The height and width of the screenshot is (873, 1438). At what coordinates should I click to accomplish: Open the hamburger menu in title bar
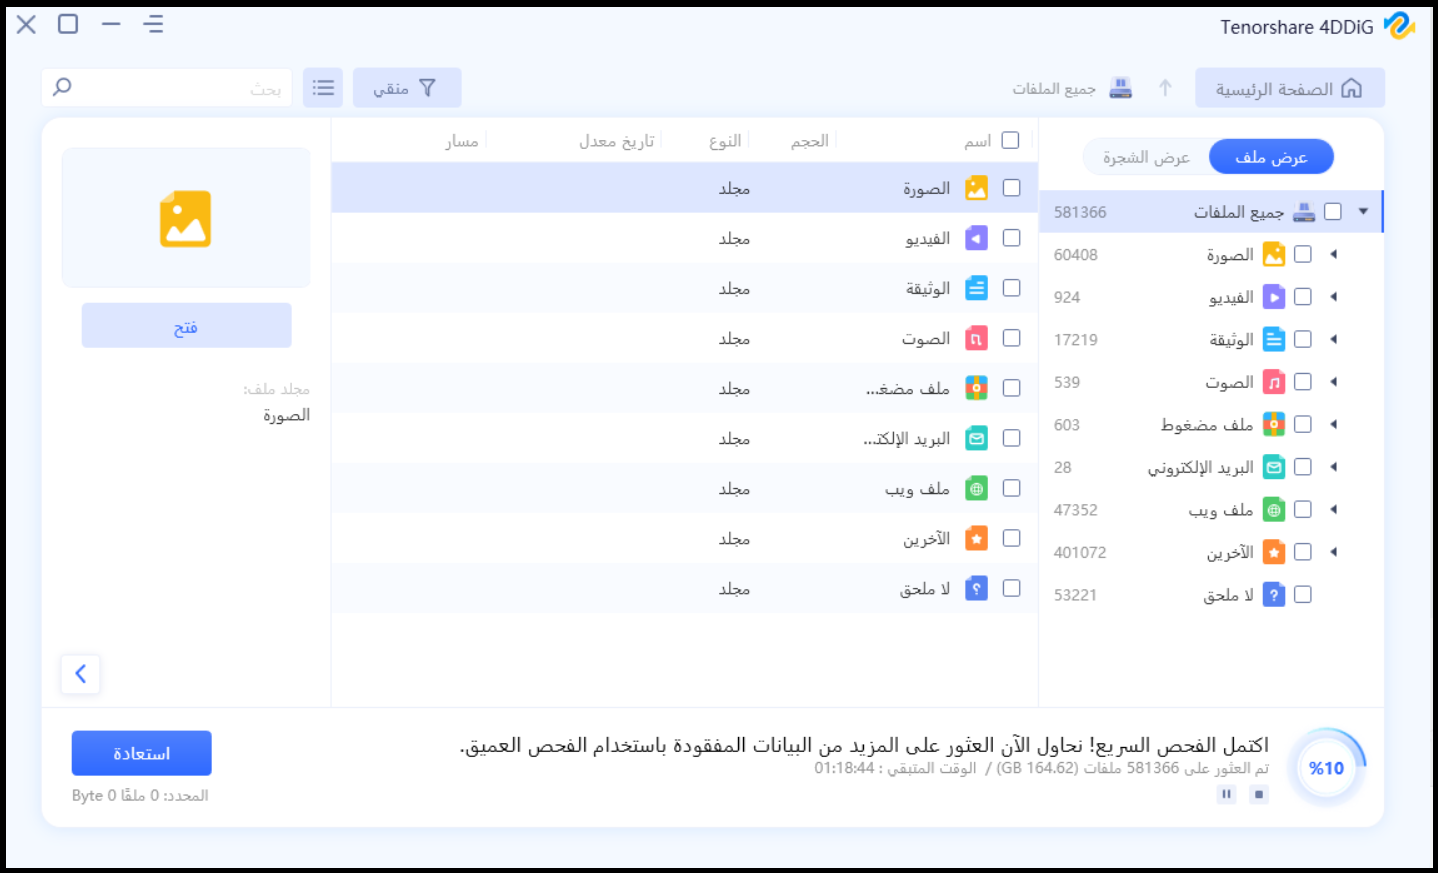point(153,24)
